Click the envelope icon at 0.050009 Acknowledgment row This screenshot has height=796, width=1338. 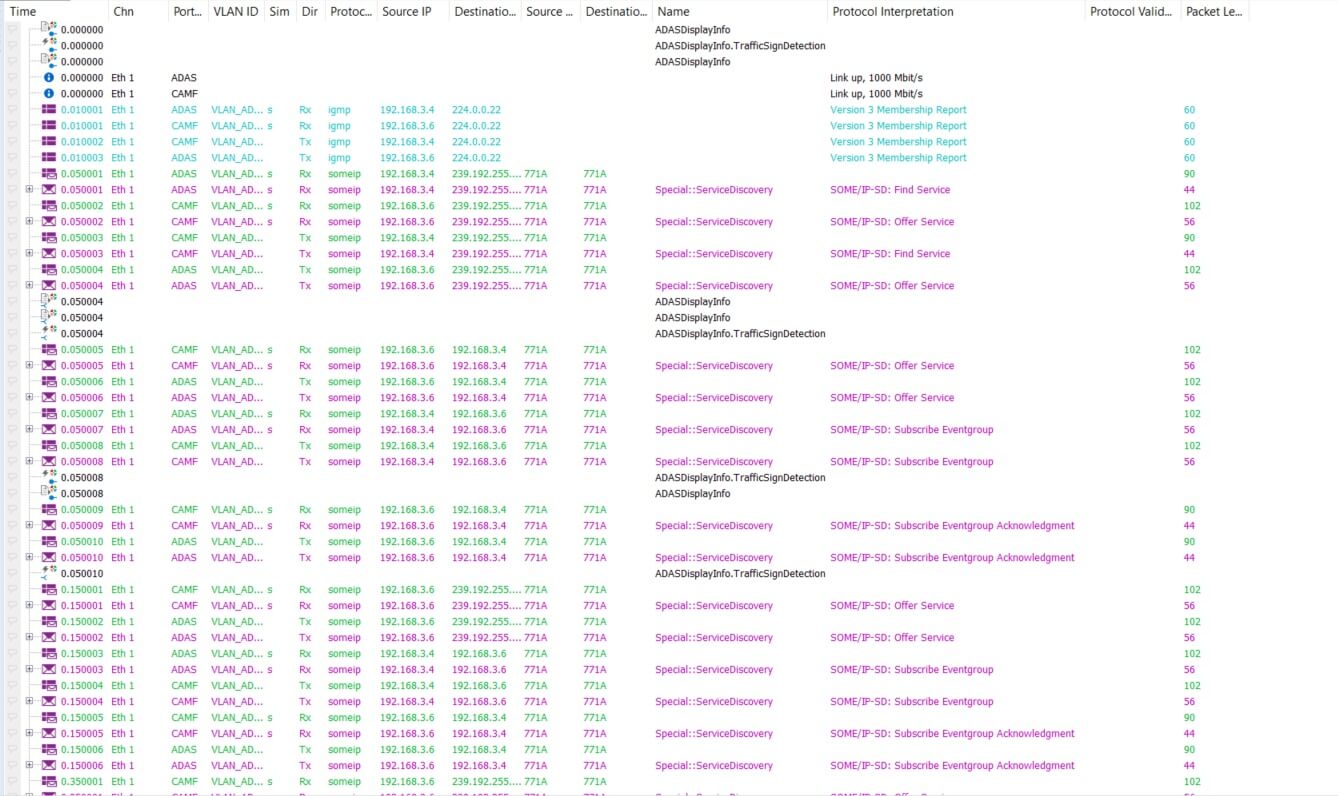click(x=49, y=526)
